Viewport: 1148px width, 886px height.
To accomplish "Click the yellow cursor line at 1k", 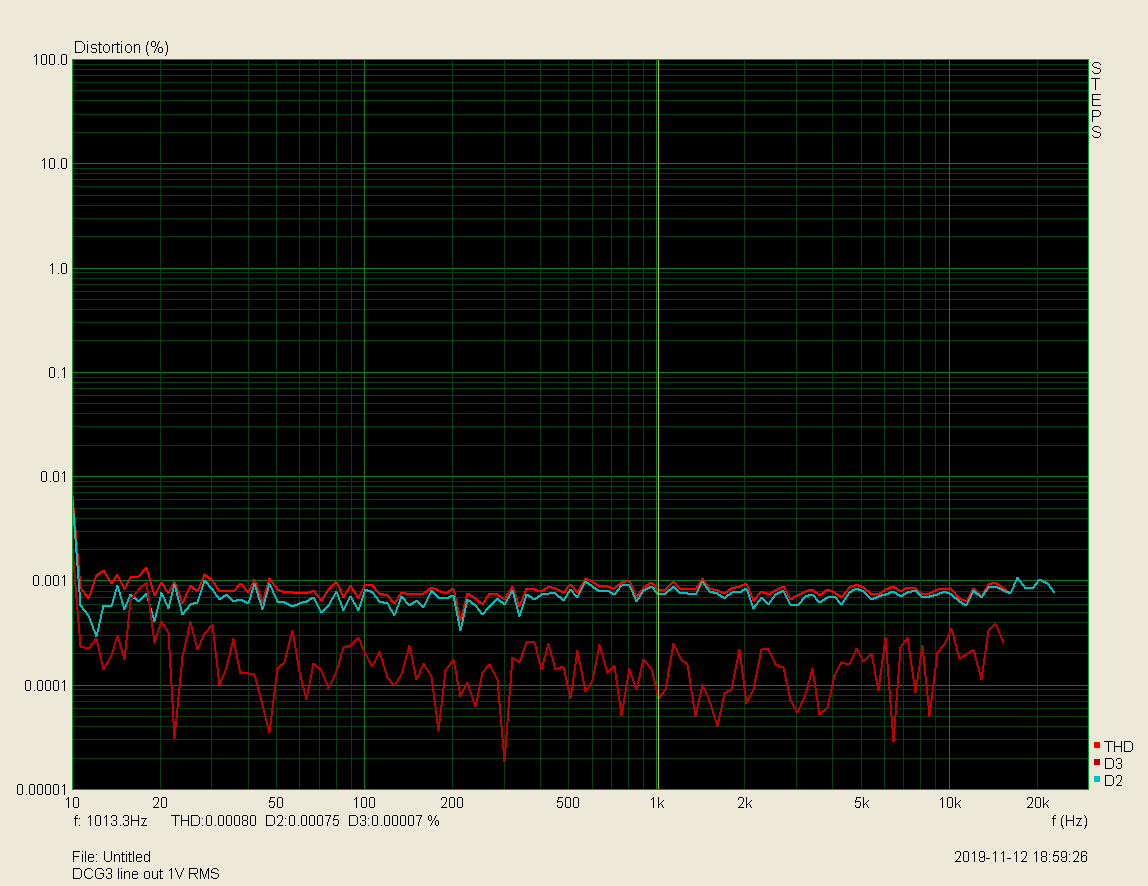I will click(658, 425).
